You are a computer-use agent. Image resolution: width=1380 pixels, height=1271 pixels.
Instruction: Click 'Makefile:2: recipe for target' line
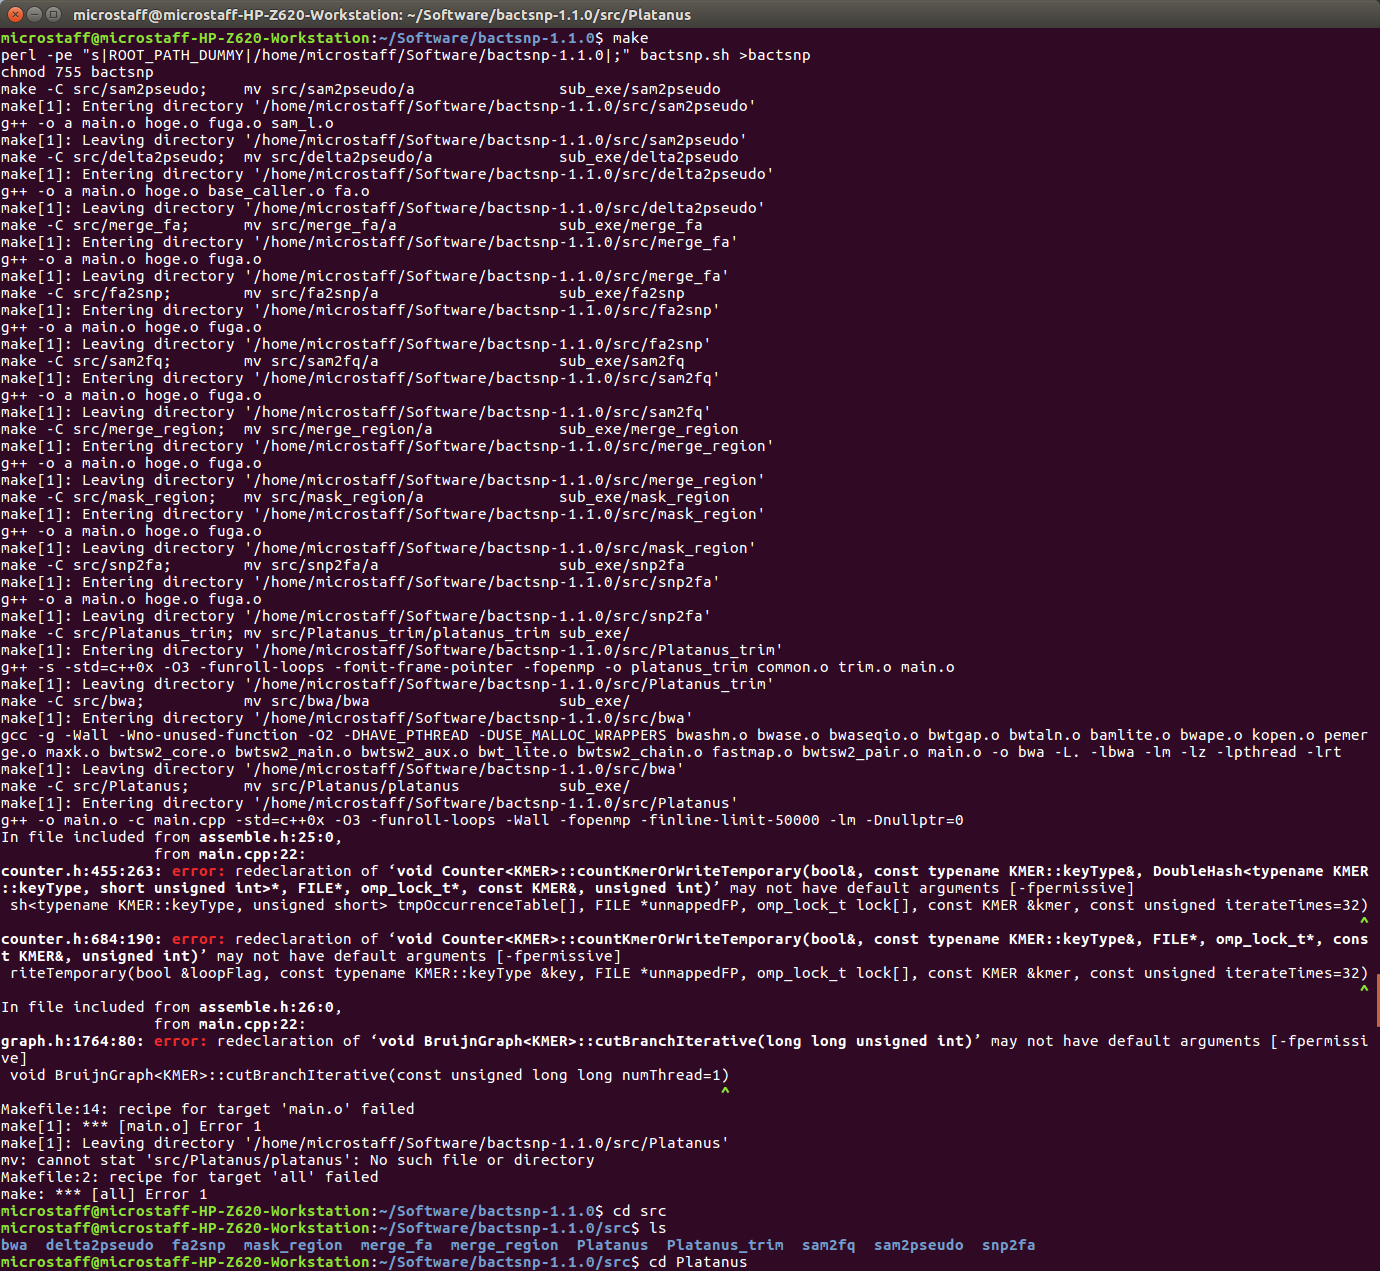(x=190, y=1177)
